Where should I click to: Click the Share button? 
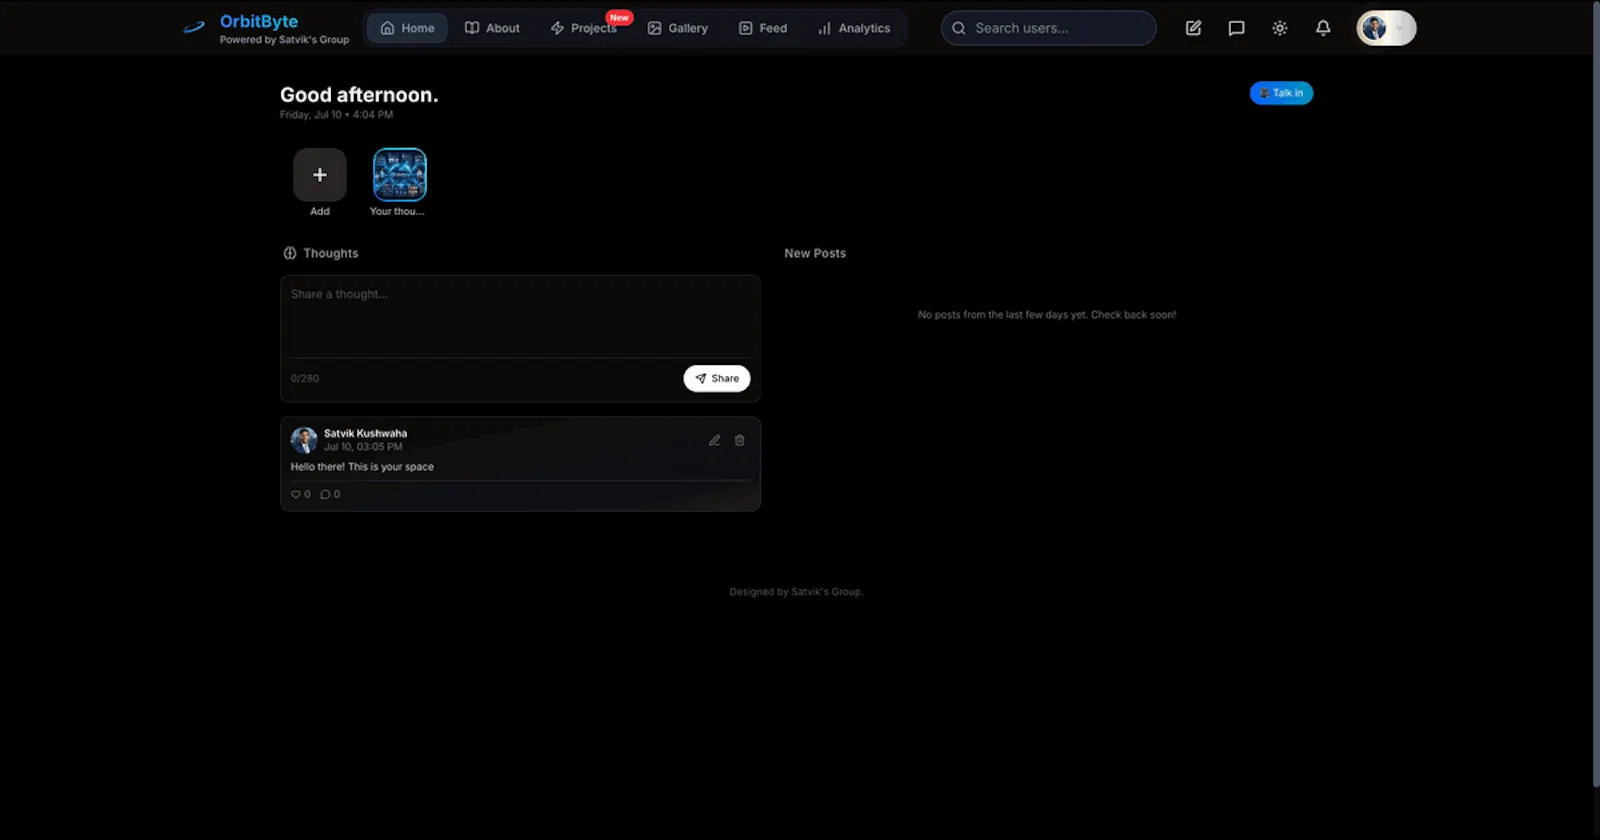click(717, 378)
